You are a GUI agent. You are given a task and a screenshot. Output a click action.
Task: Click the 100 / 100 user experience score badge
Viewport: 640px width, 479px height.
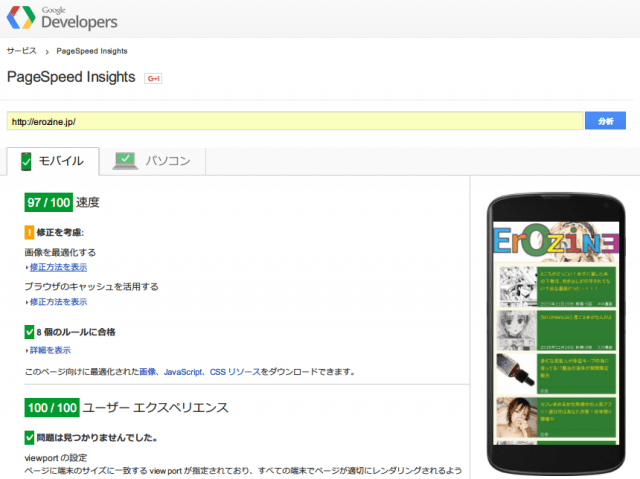click(x=52, y=408)
